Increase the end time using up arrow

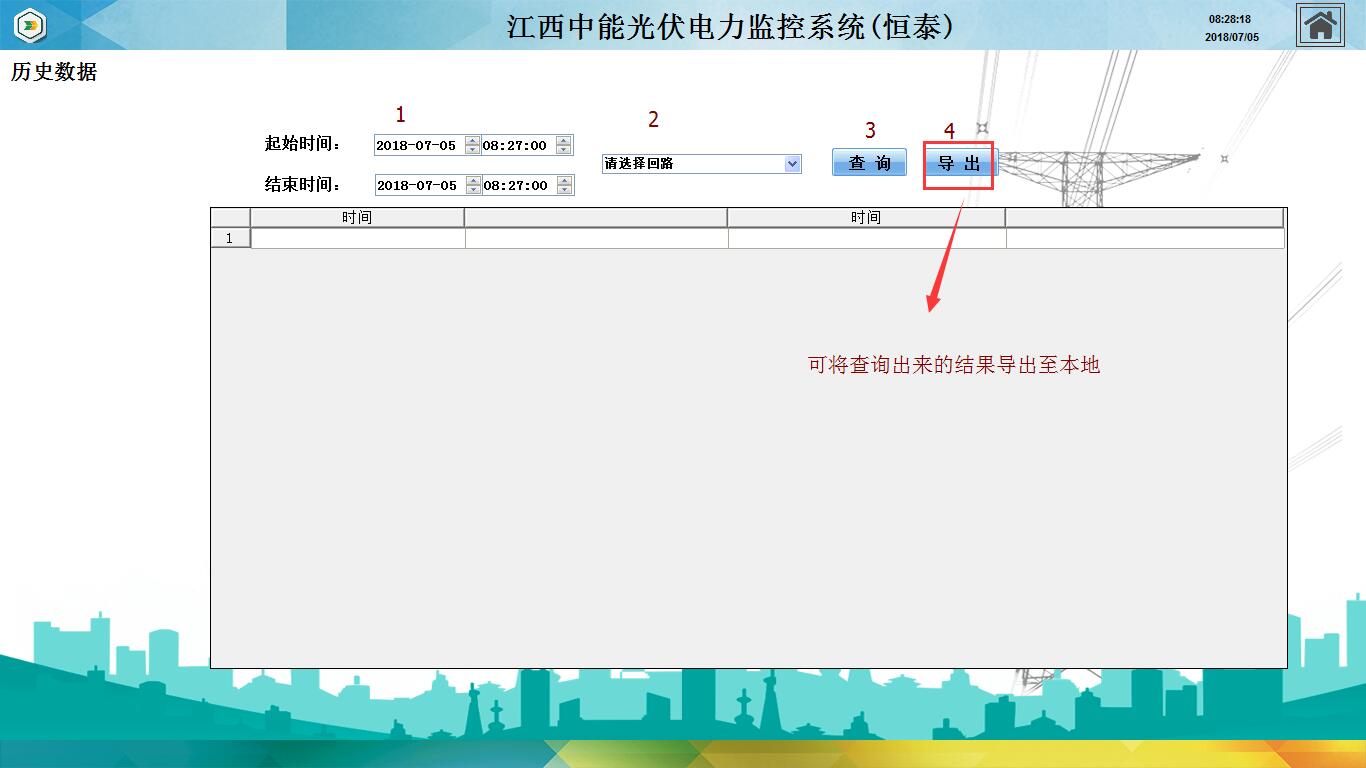(x=564, y=181)
